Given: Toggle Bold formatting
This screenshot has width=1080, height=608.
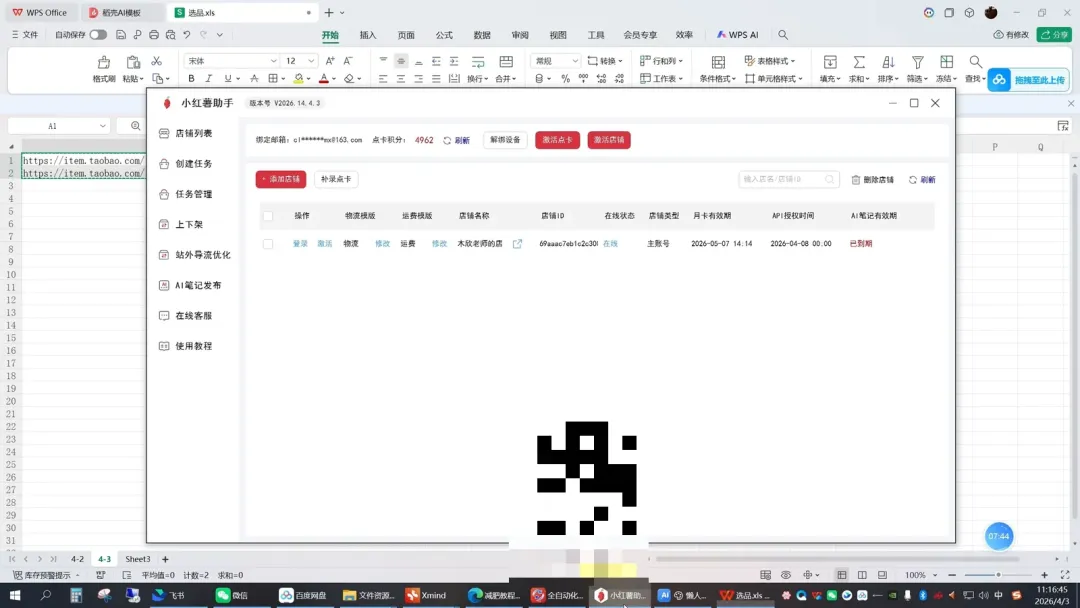Looking at the screenshot, I should point(191,78).
